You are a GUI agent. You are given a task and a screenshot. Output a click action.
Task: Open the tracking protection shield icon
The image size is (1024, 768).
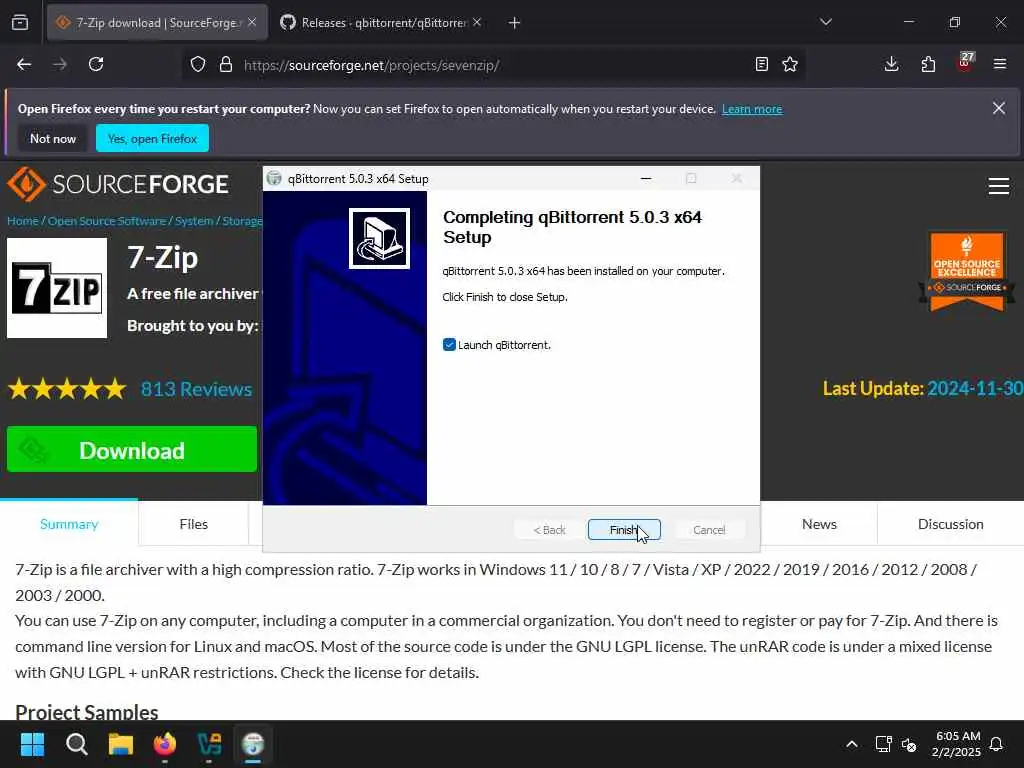(198, 64)
